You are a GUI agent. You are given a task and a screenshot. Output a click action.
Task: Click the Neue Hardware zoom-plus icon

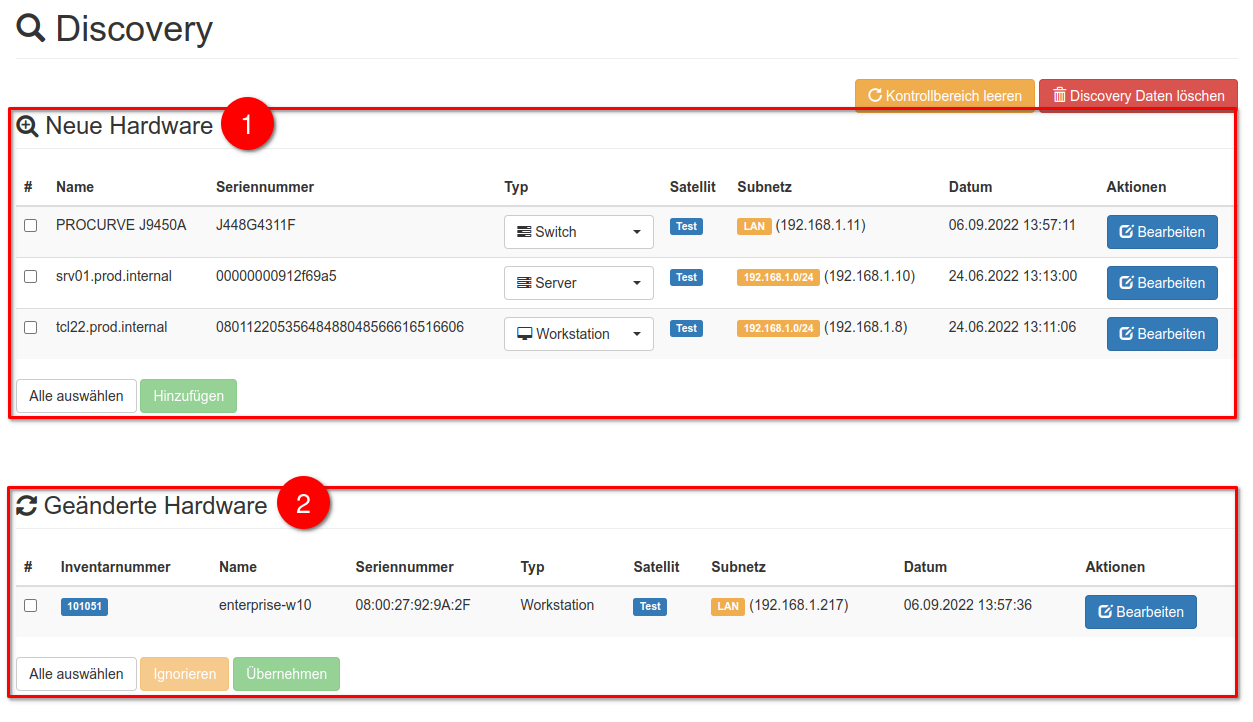[27, 127]
